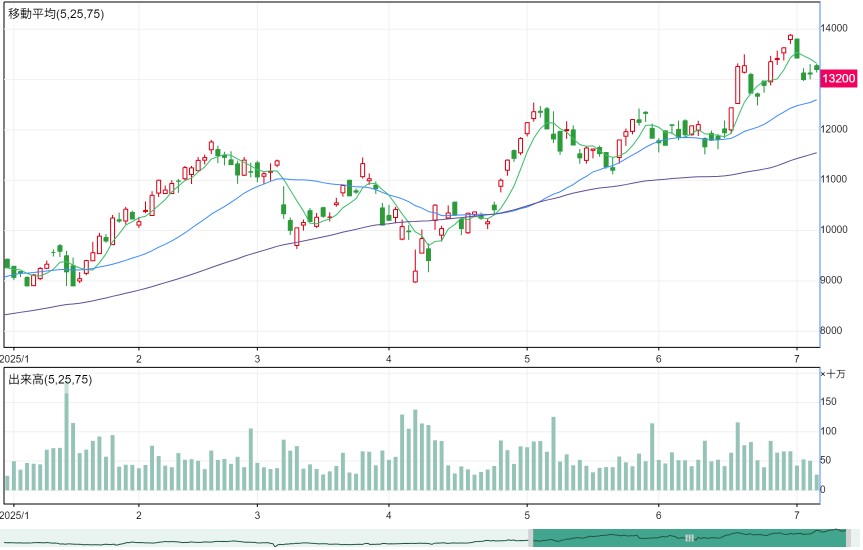Image resolution: width=863 pixels, height=550 pixels.
Task: Click the 2025/1 label under the price chart
Action: coord(14,359)
